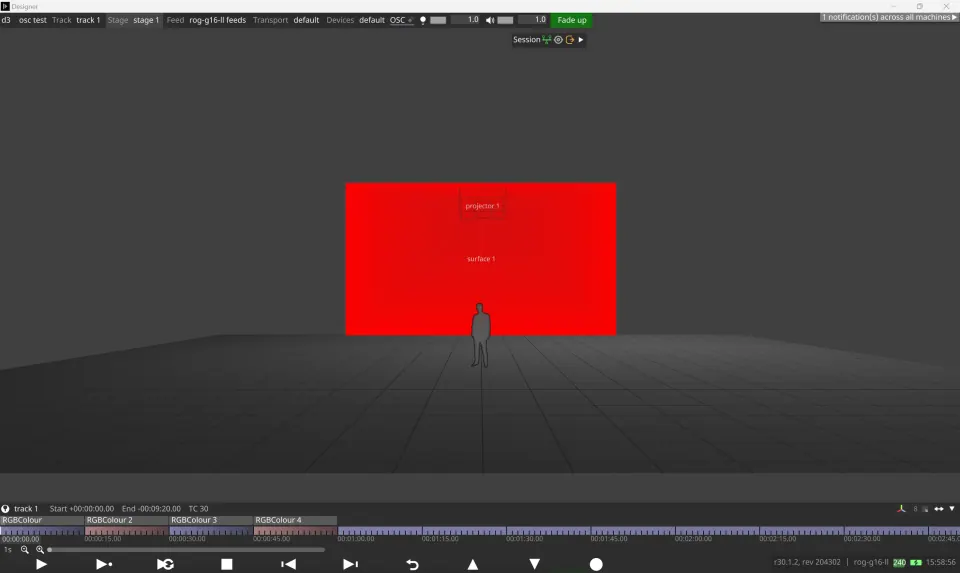
Task: Click the horizontal double-arrow timeline icon
Action: (939, 509)
